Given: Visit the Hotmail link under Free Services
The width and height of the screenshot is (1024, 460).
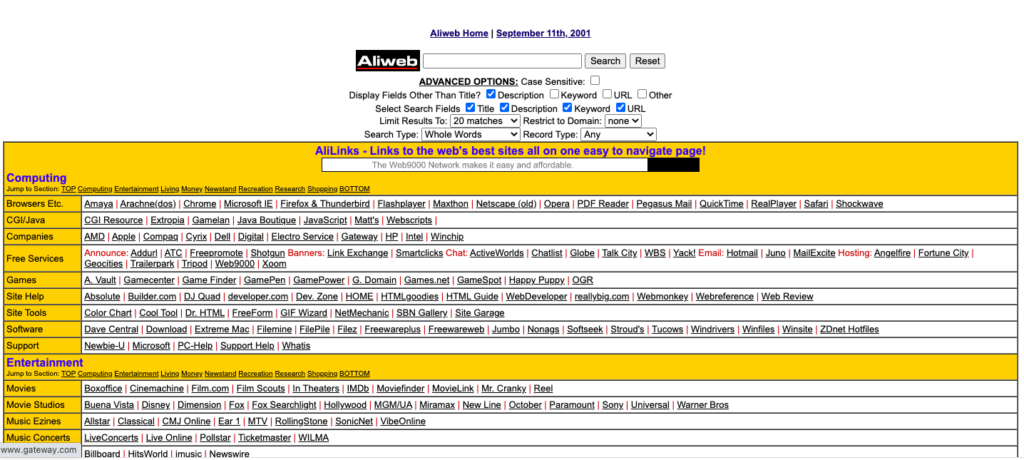Looking at the screenshot, I should (741, 253).
